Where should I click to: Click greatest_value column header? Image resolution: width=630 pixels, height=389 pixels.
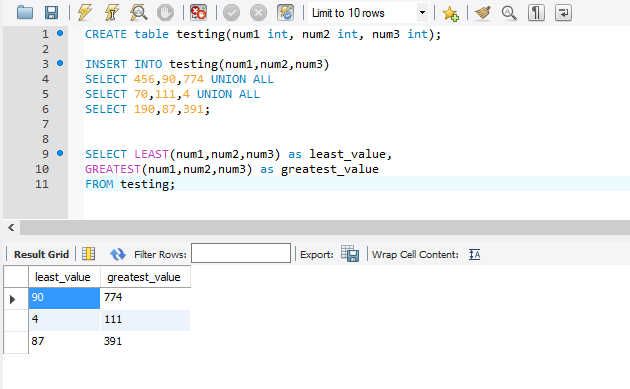pyautogui.click(x=145, y=277)
